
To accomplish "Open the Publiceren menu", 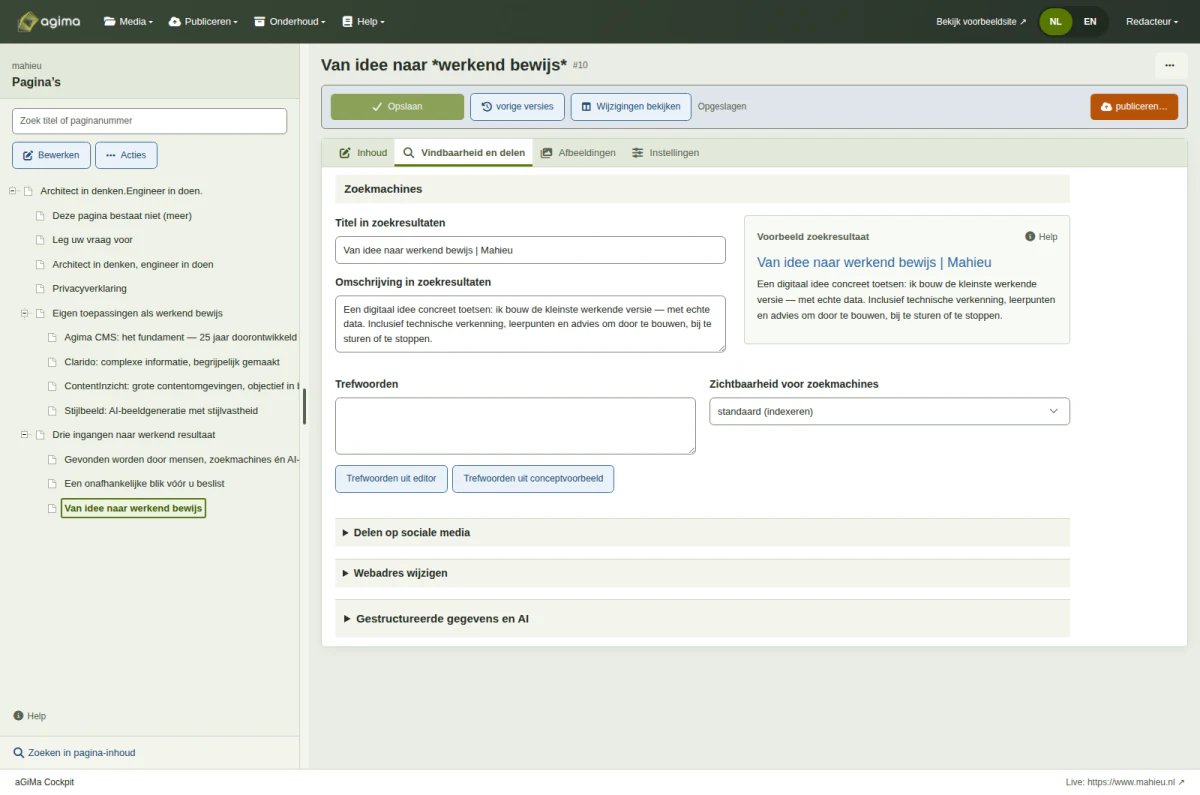I will (x=203, y=21).
